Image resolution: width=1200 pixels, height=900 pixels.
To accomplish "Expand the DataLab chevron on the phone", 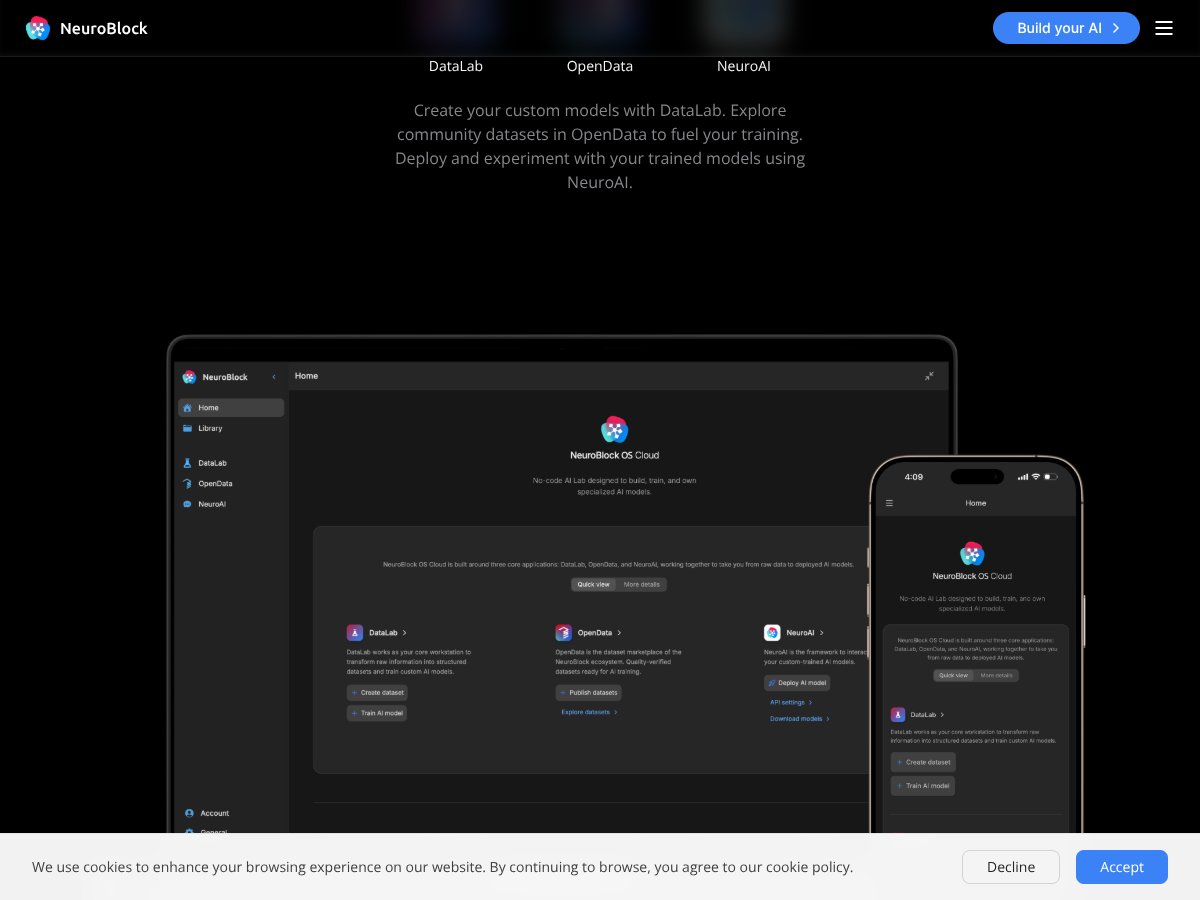I will [942, 714].
